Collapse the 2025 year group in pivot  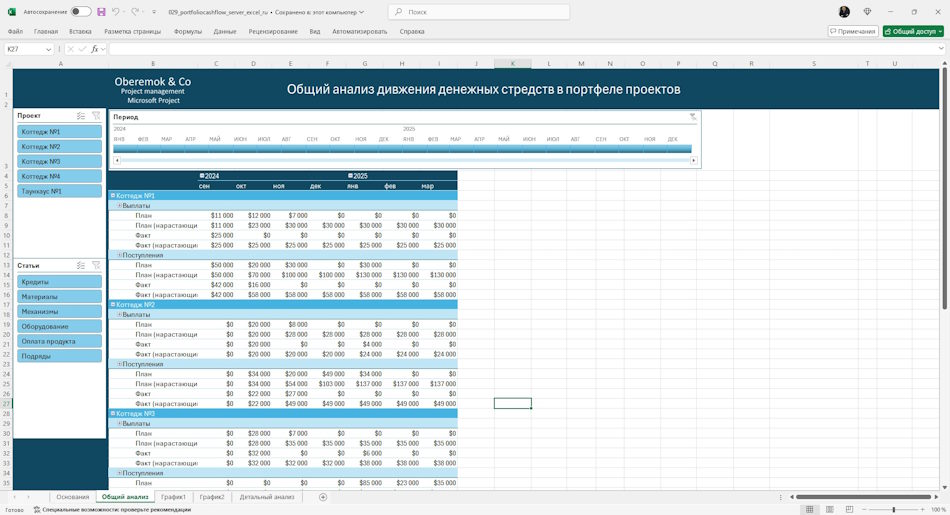pyautogui.click(x=350, y=176)
